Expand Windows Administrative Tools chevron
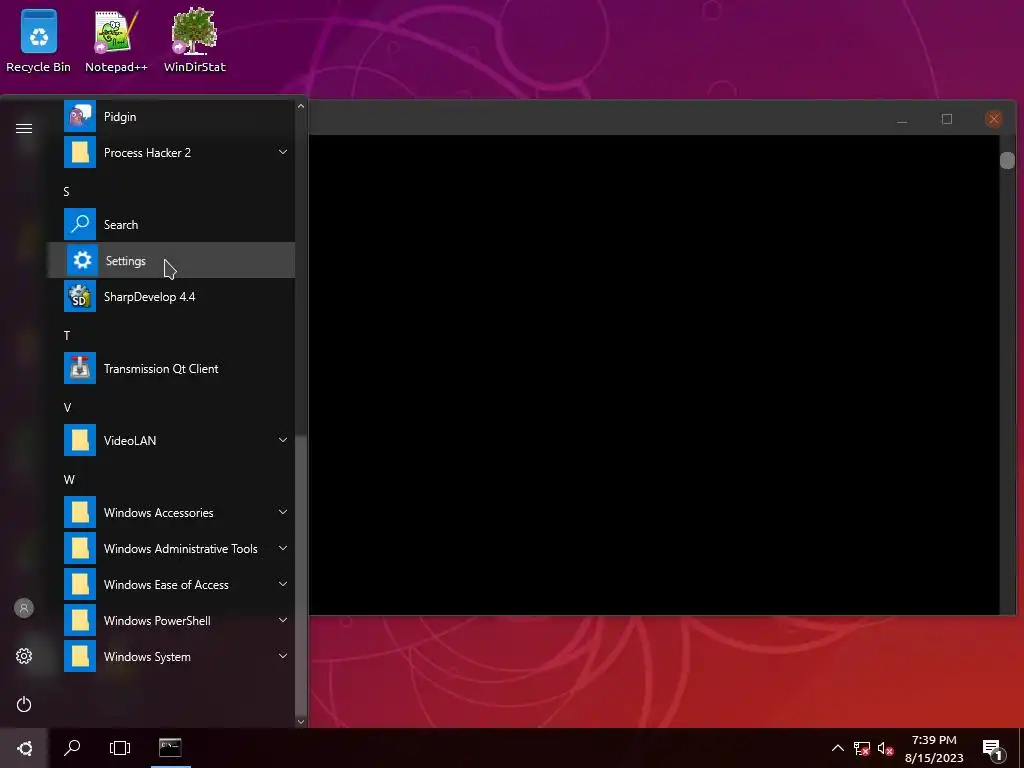Viewport: 1024px width, 768px height. point(283,548)
